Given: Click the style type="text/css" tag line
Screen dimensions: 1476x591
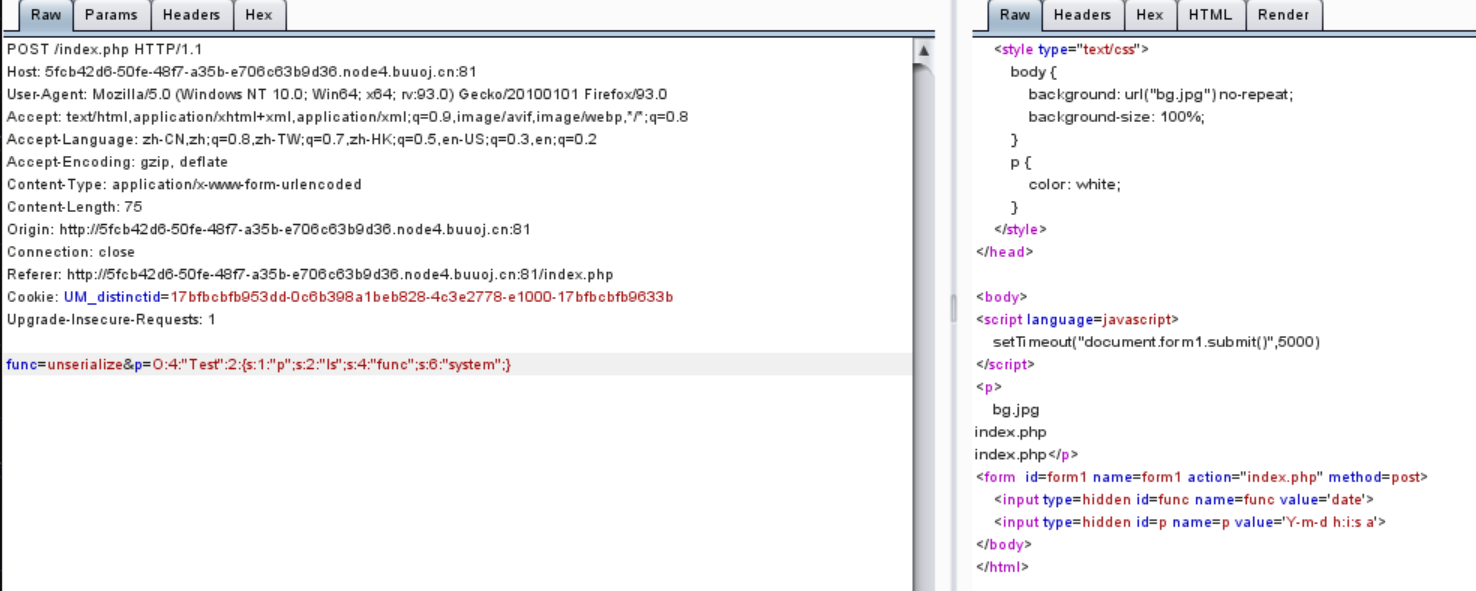Looking at the screenshot, I should point(1071,49).
